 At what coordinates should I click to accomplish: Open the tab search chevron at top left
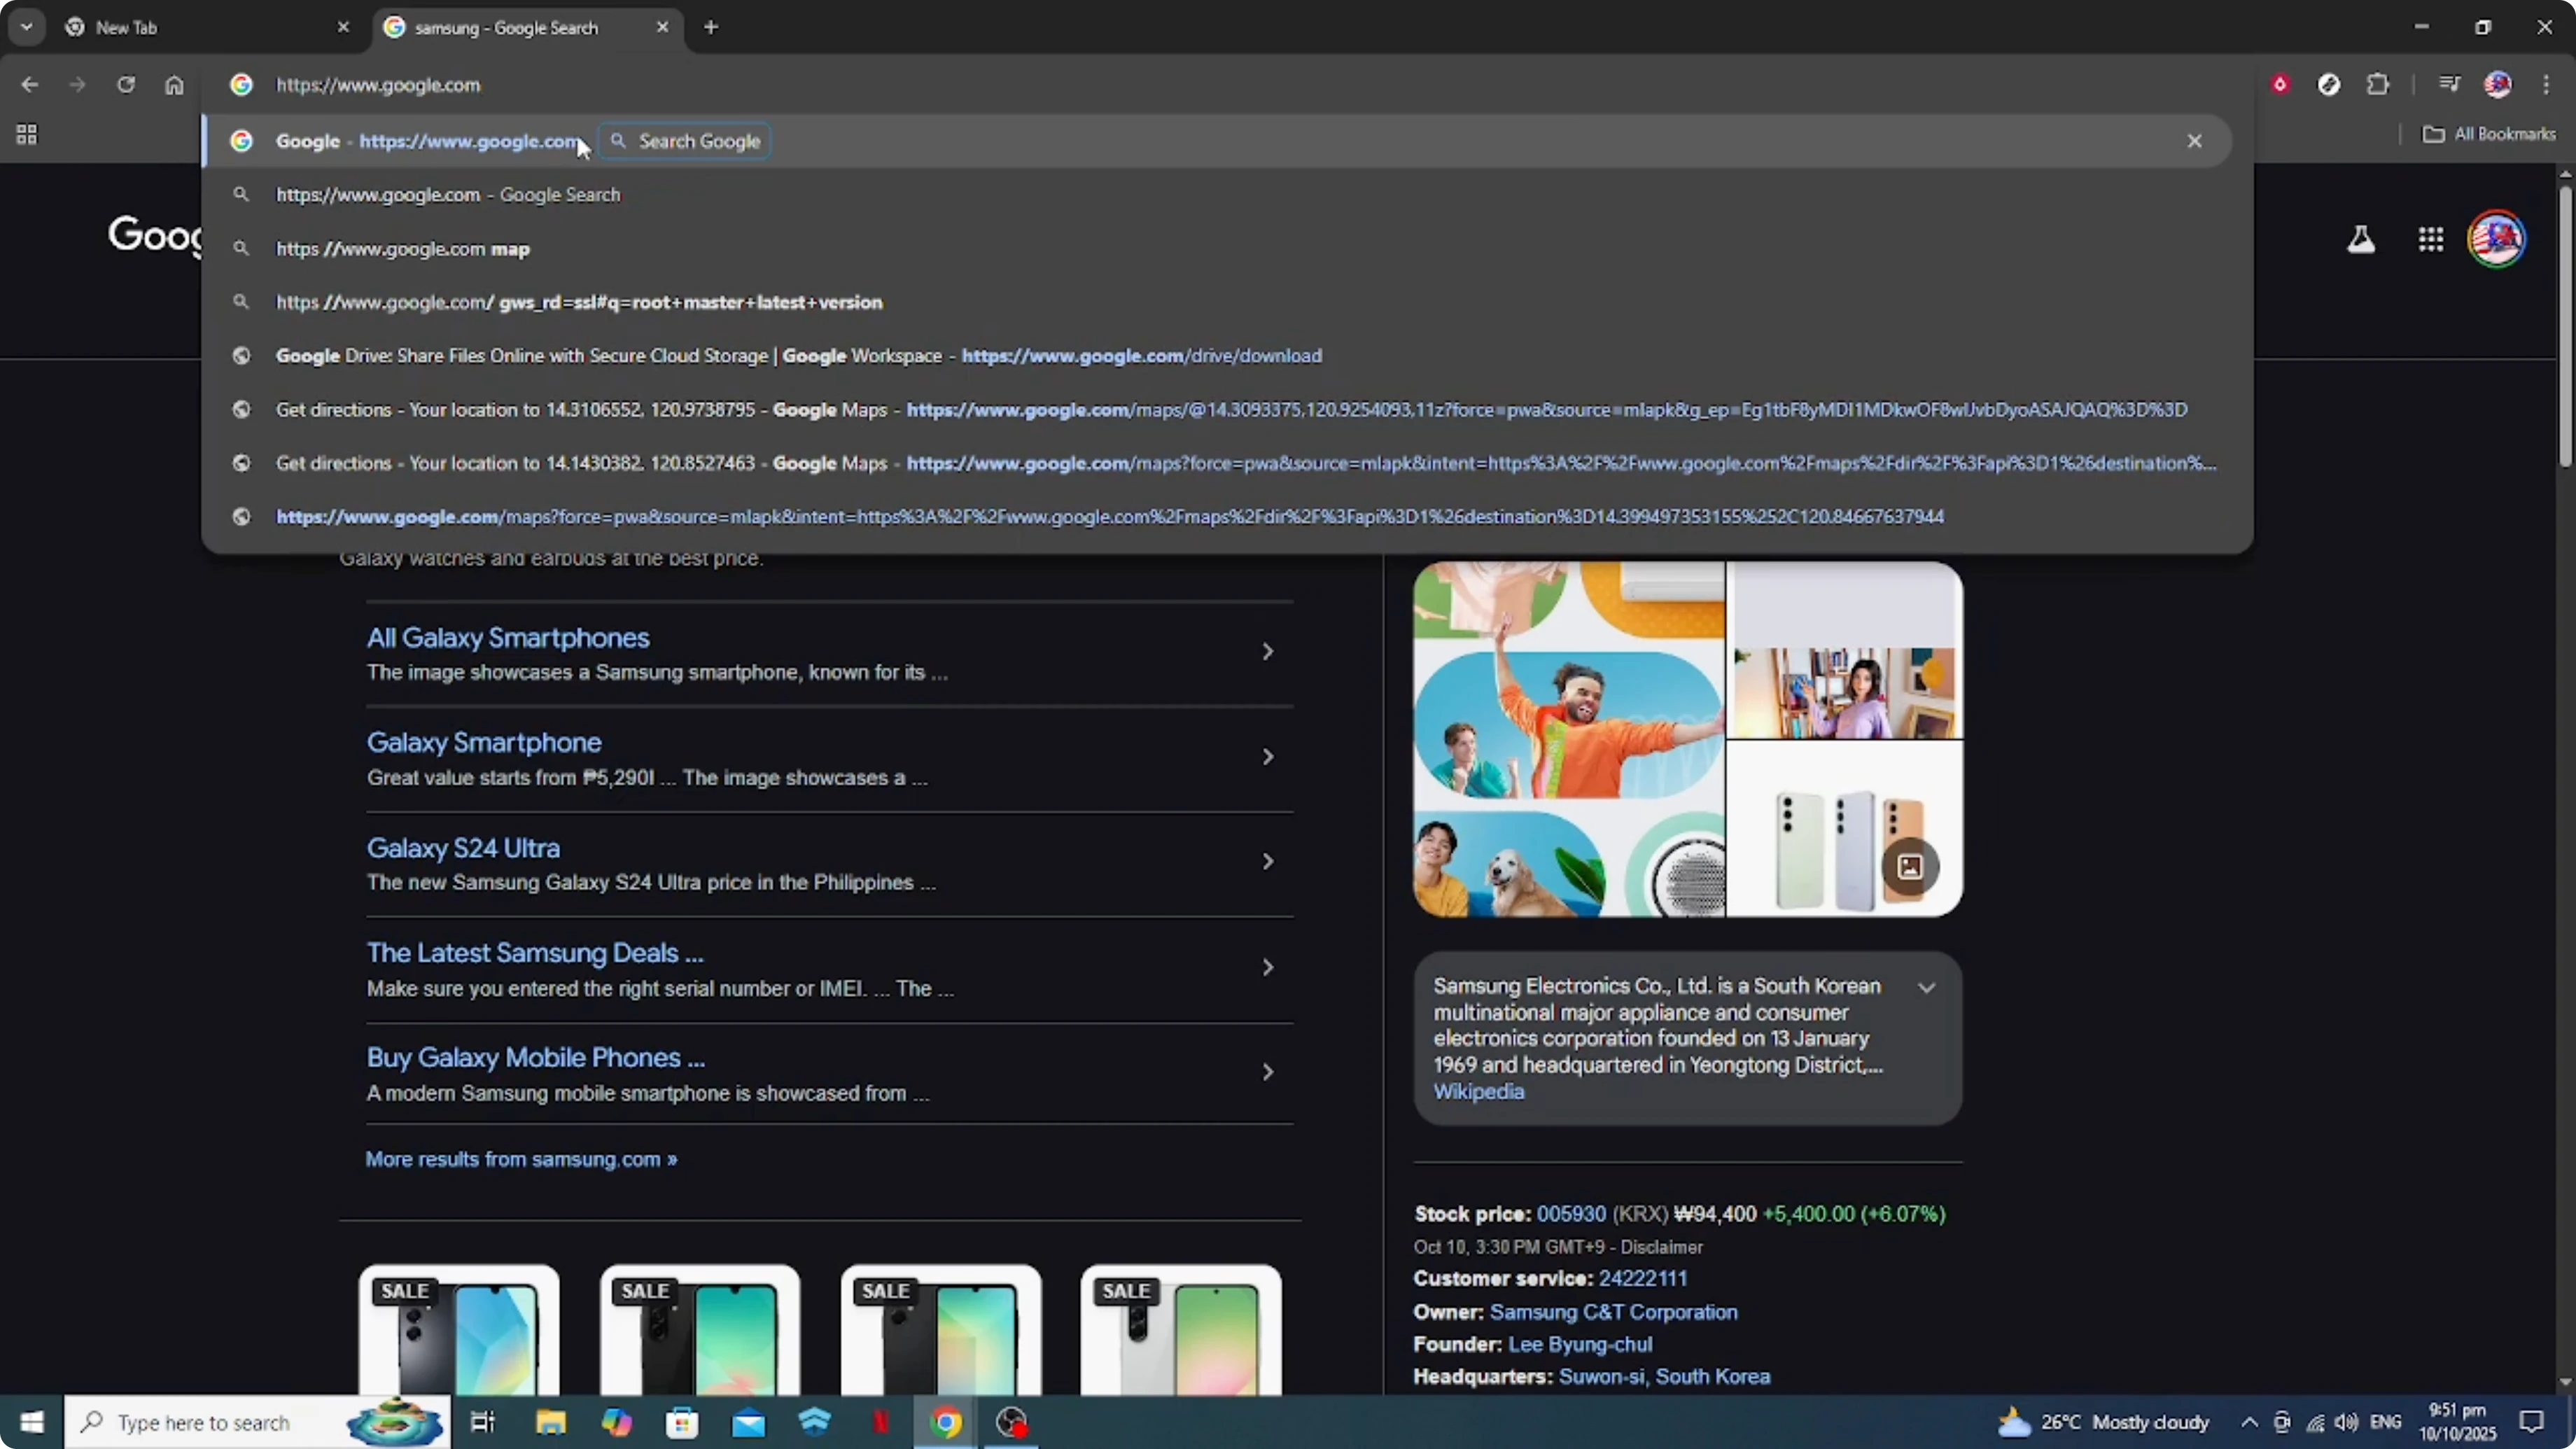pyautogui.click(x=27, y=27)
